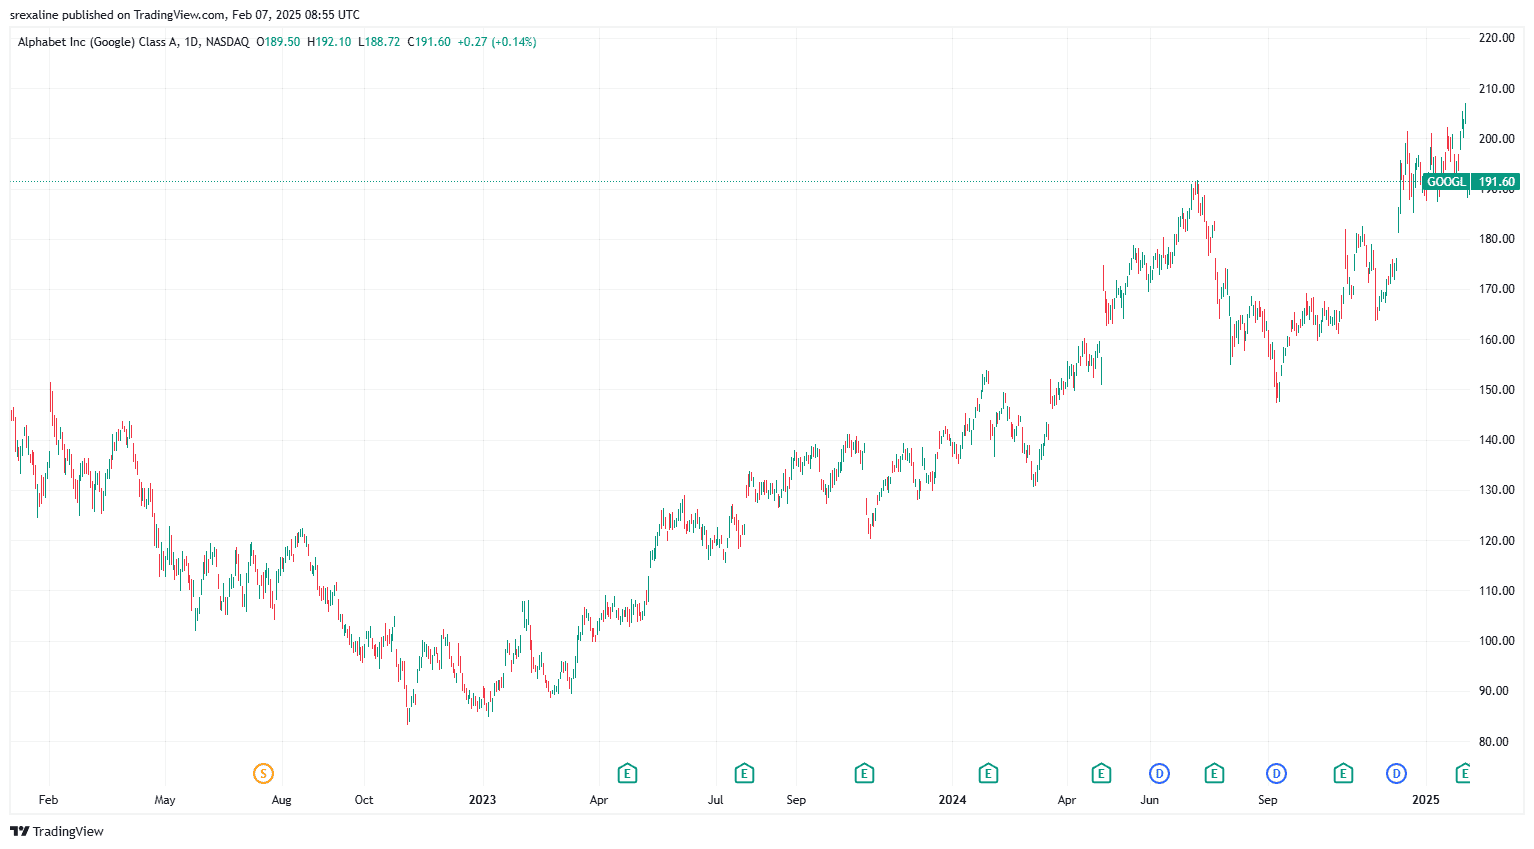
Task: Click the low value L188.72
Action: coord(379,42)
